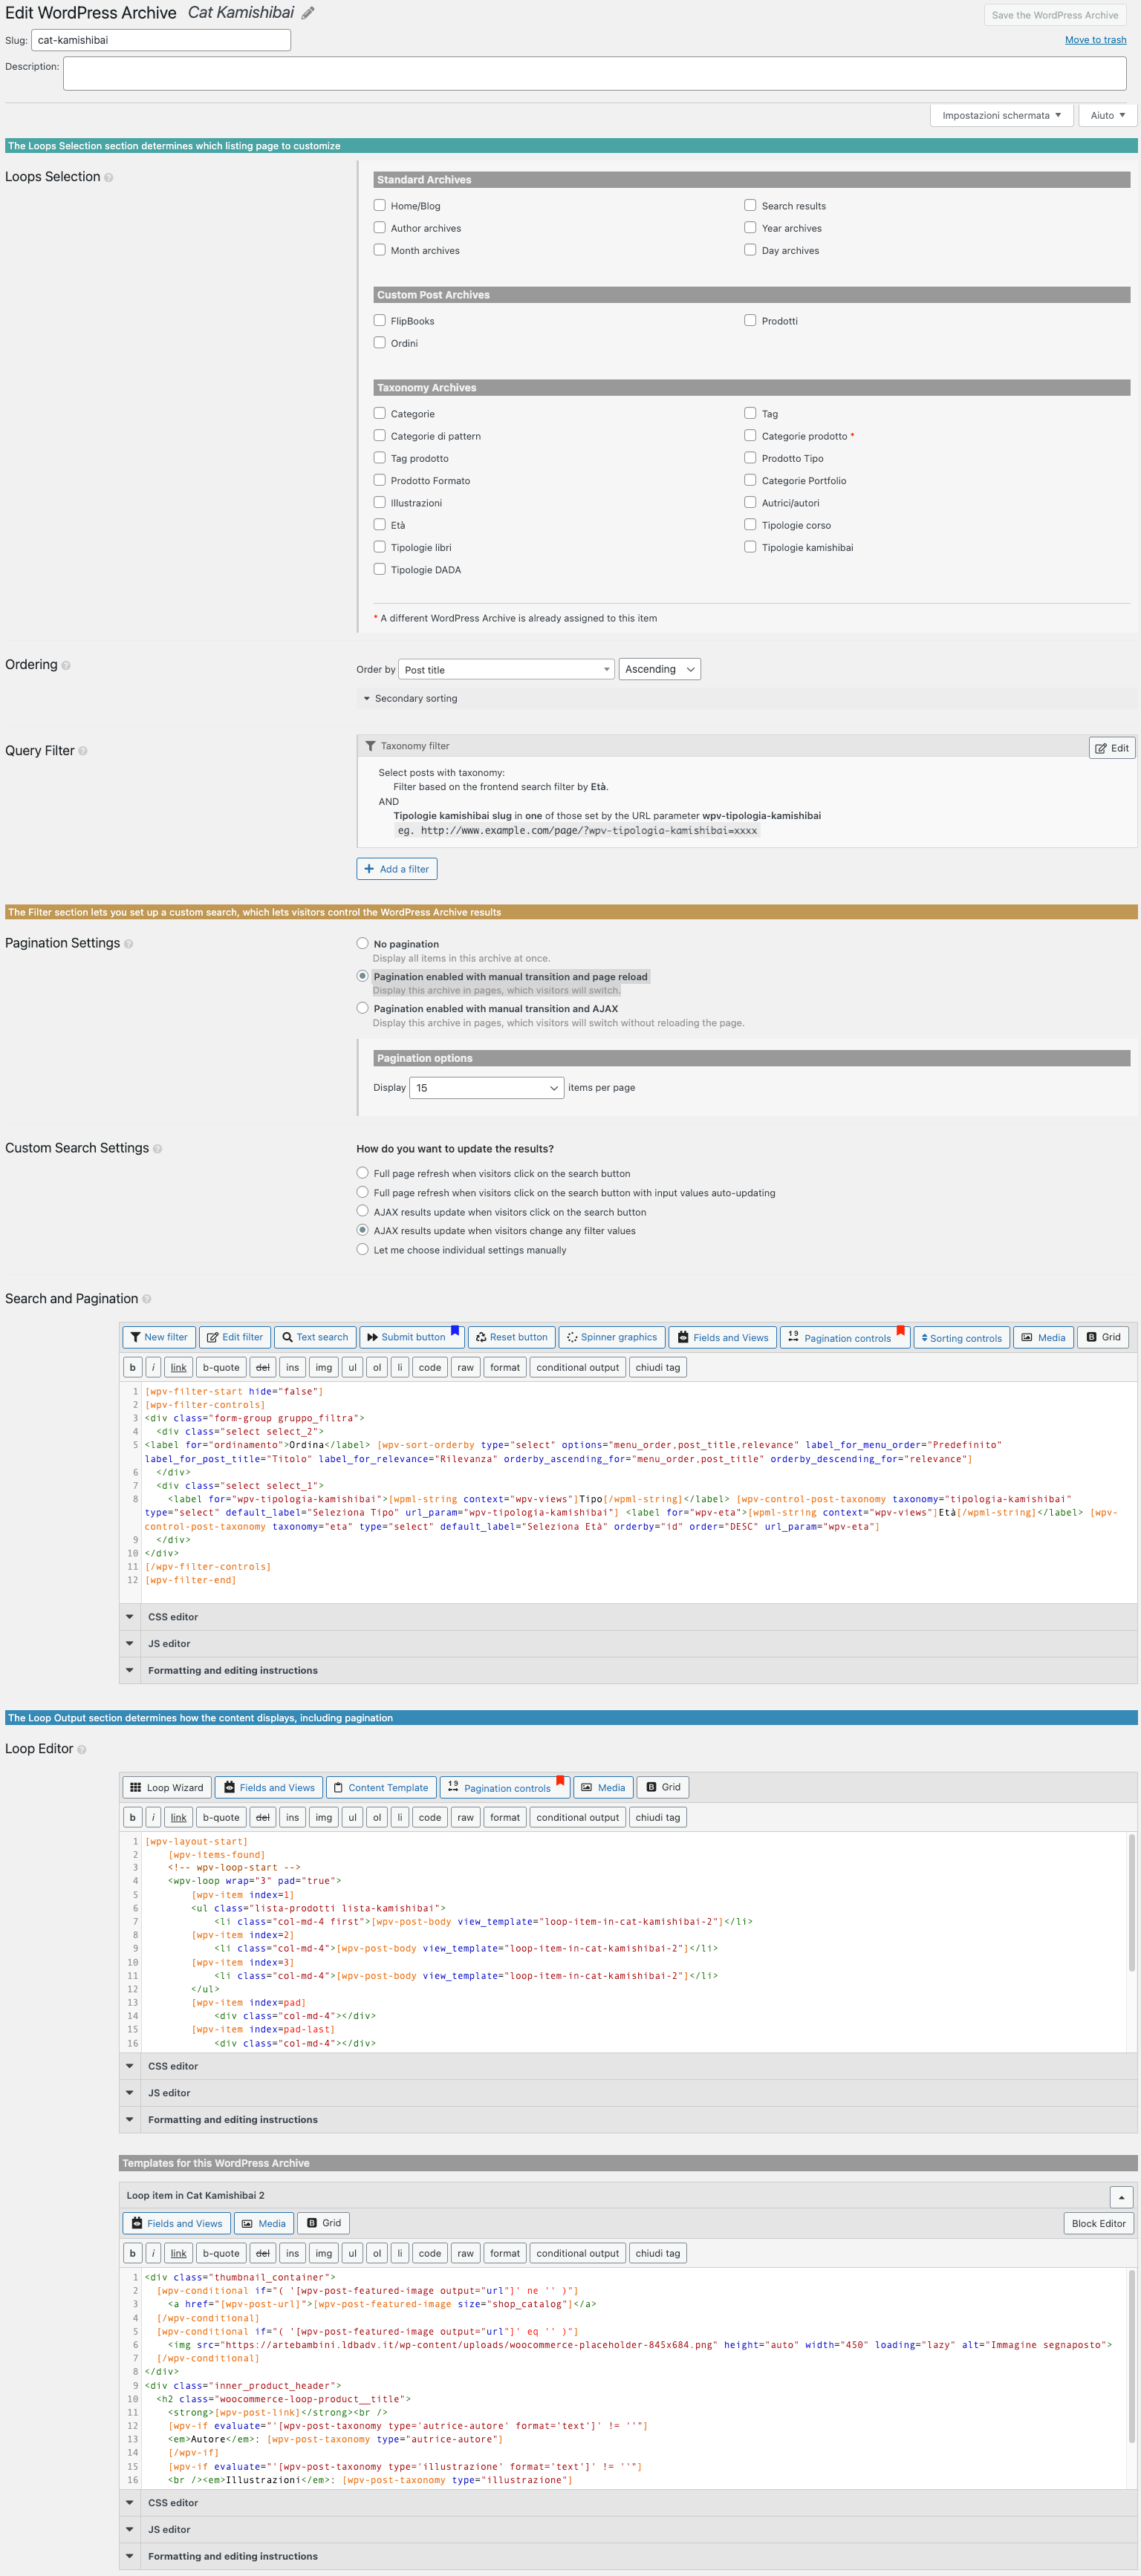Expand JS editor under Loop Editor
The width and height of the screenshot is (1141, 2576).
(x=628, y=2093)
